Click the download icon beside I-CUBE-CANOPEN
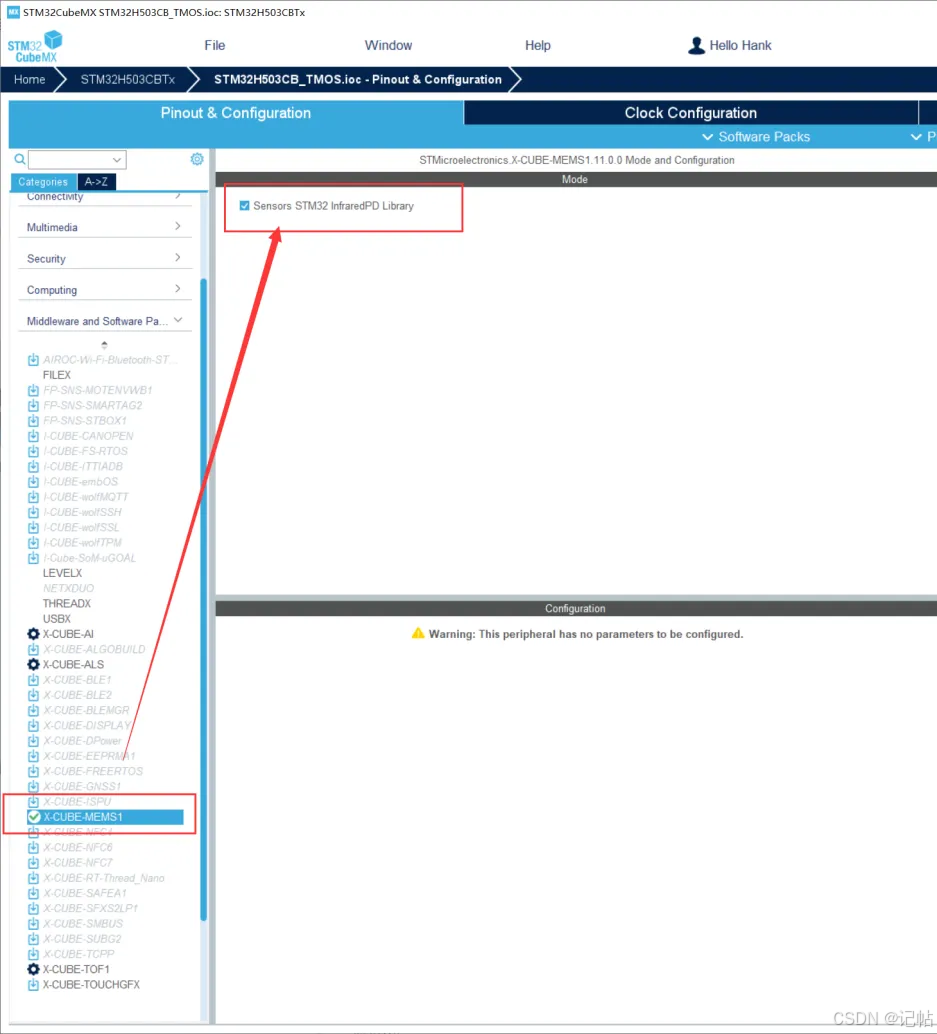 tap(33, 436)
